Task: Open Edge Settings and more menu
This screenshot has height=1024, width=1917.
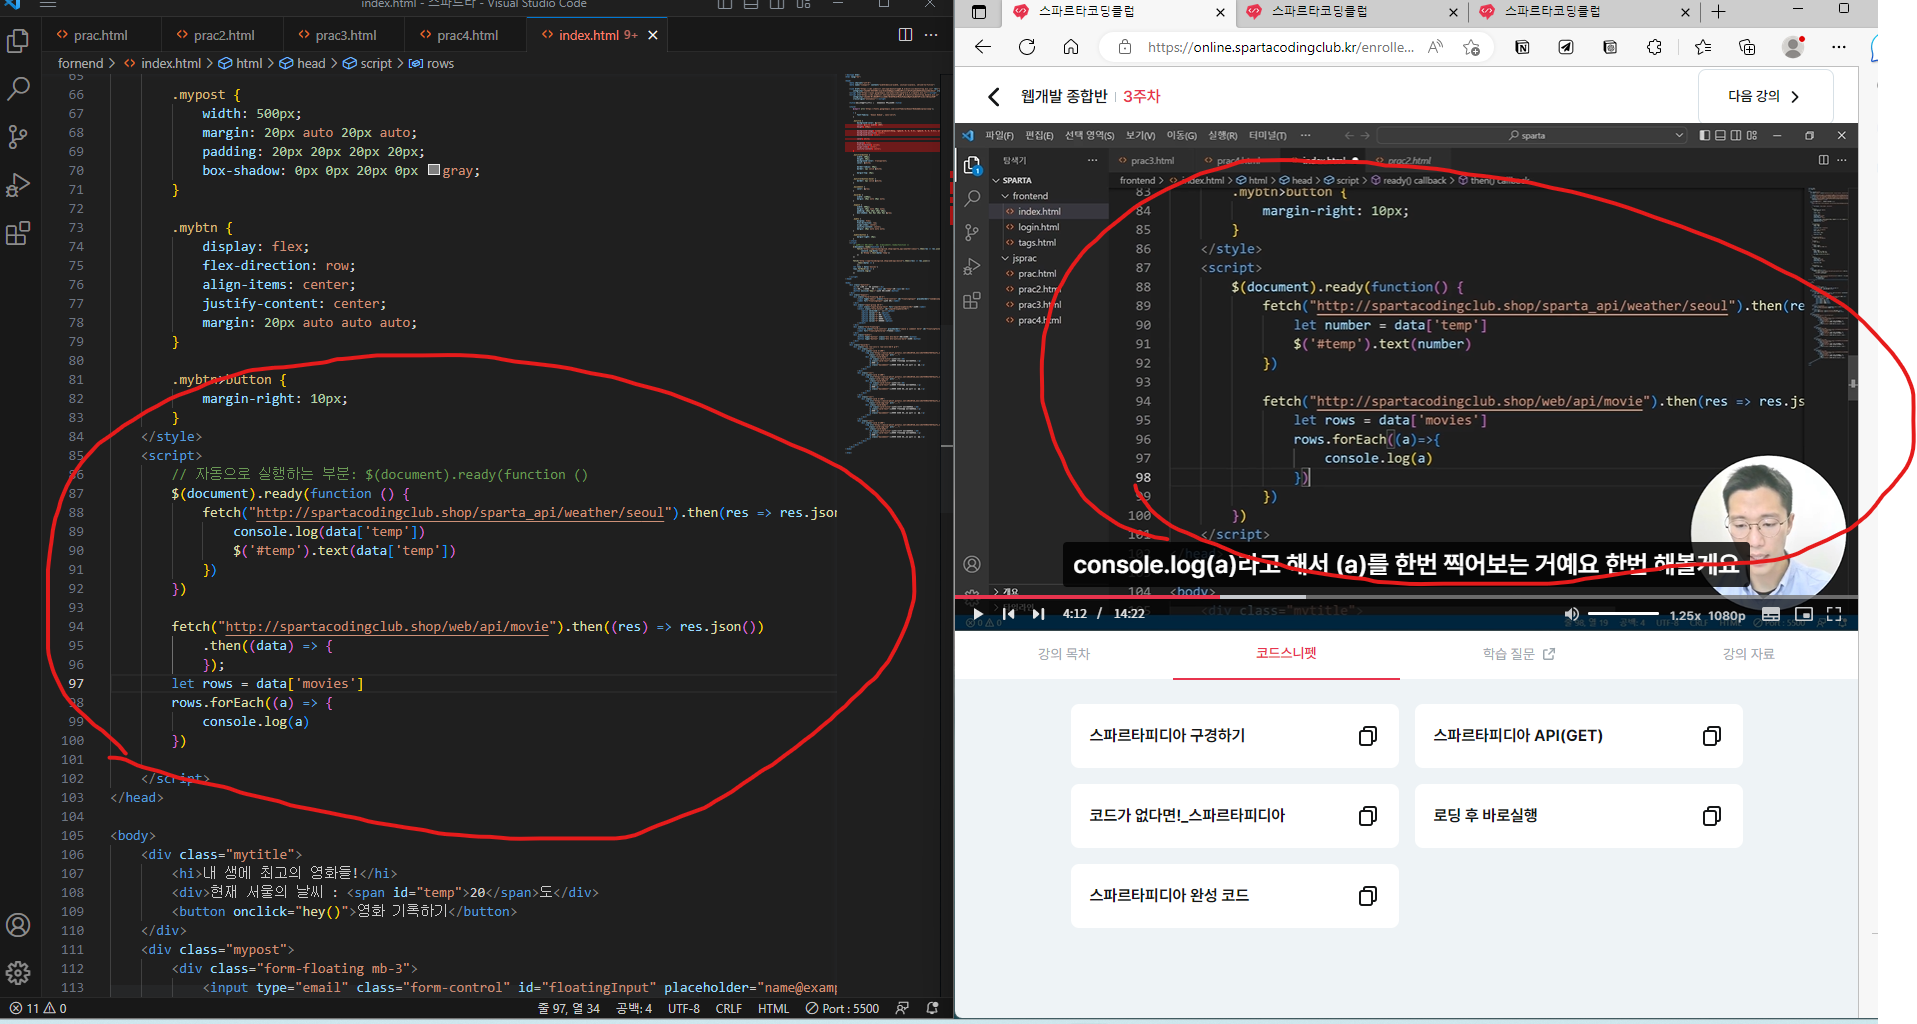Action: [x=1839, y=47]
